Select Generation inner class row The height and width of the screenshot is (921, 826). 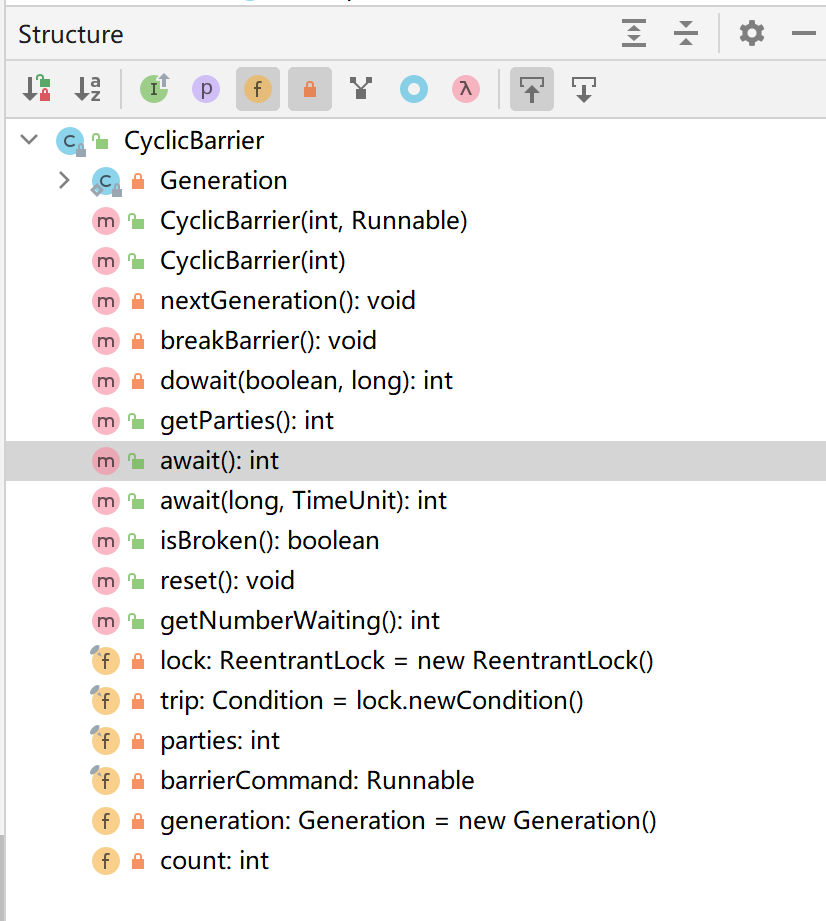pos(415,181)
